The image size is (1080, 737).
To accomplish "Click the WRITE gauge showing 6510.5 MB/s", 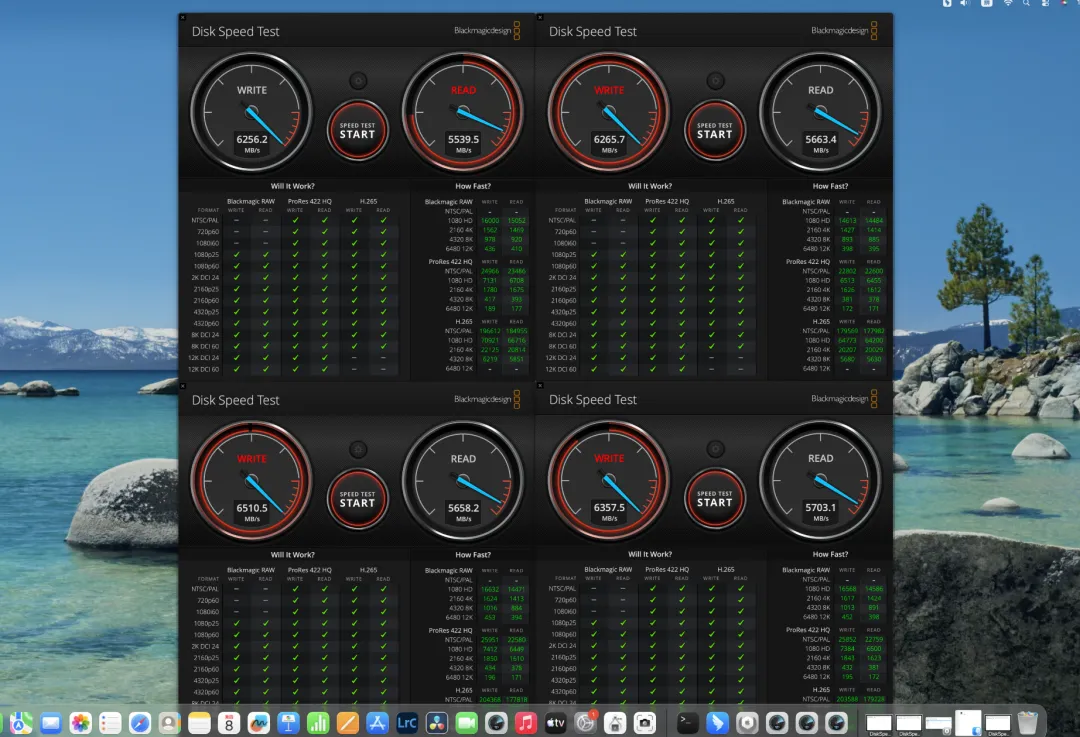I will (x=251, y=481).
